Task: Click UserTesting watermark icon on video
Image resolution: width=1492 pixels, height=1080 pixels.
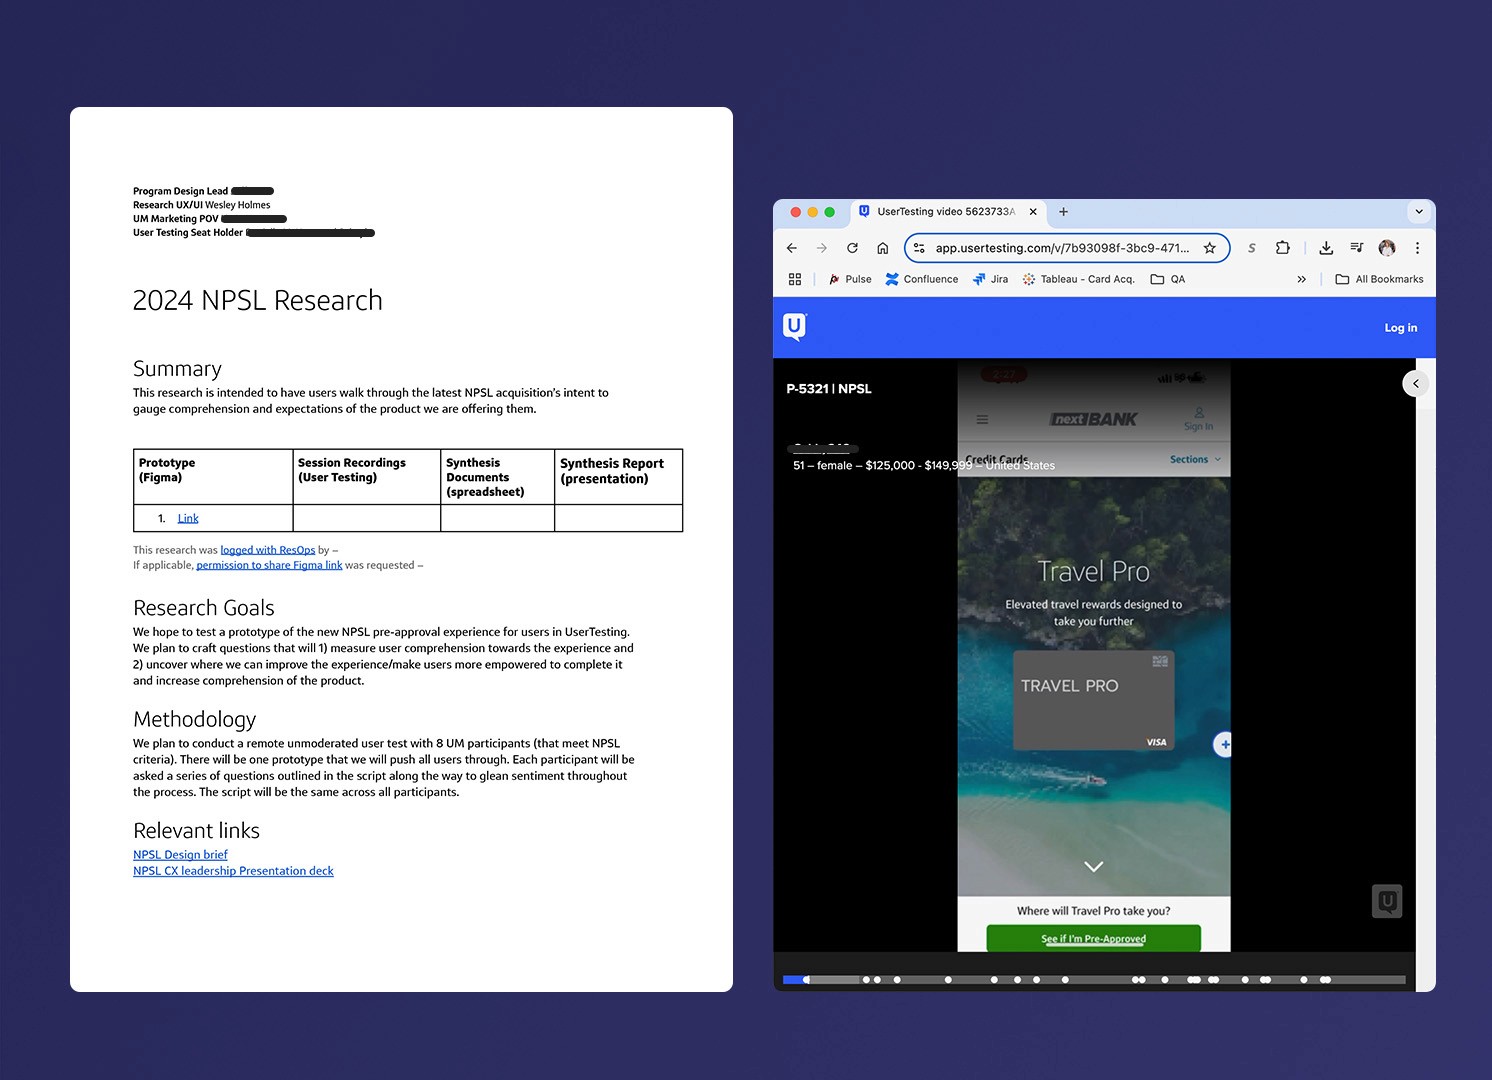Action: [x=1387, y=901]
